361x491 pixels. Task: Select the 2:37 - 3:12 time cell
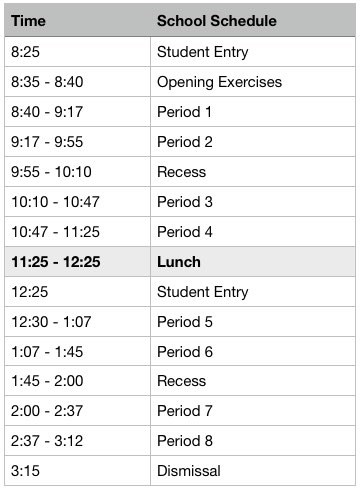click(77, 441)
